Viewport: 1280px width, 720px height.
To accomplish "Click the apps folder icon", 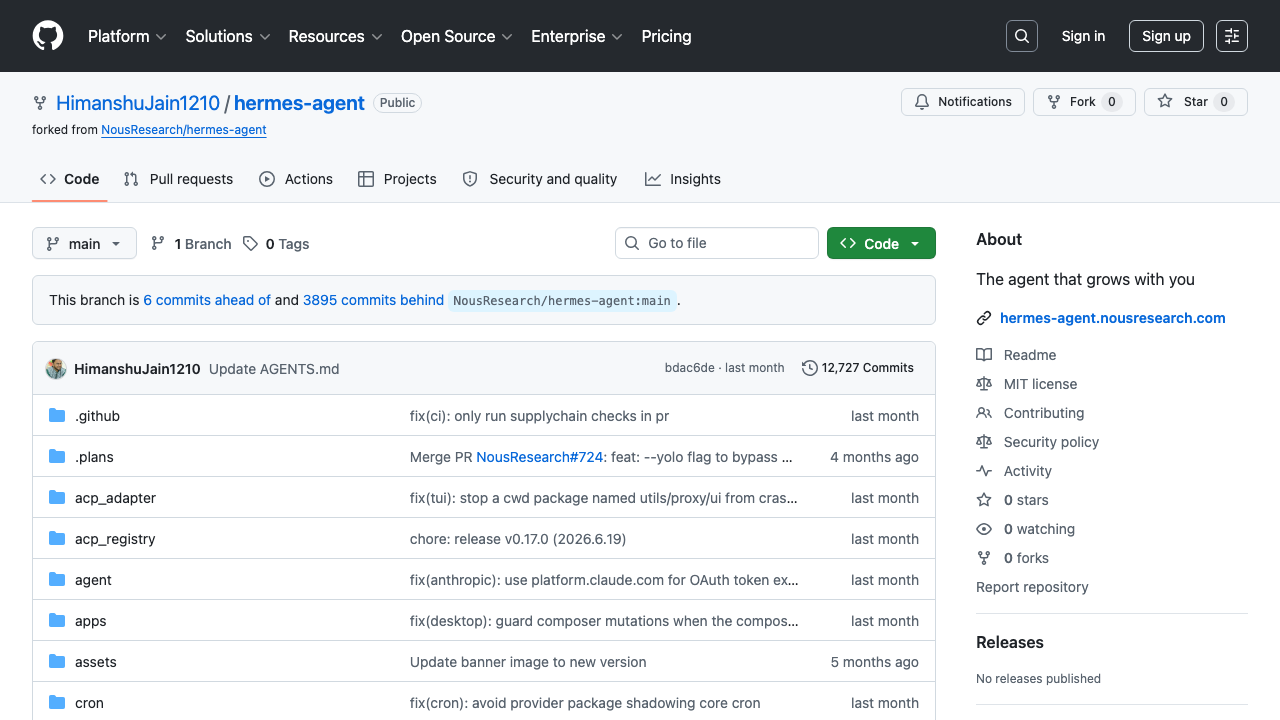I will point(57,621).
